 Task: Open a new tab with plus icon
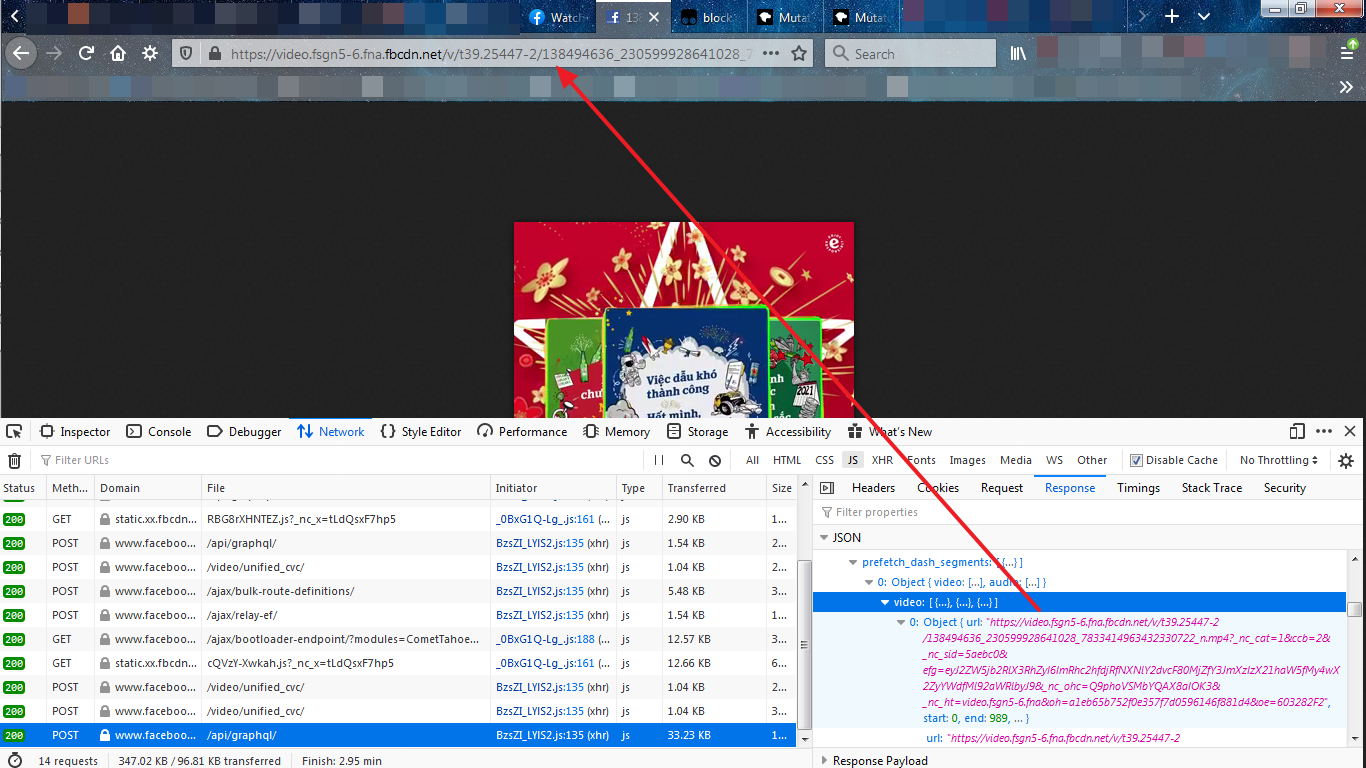1172,17
